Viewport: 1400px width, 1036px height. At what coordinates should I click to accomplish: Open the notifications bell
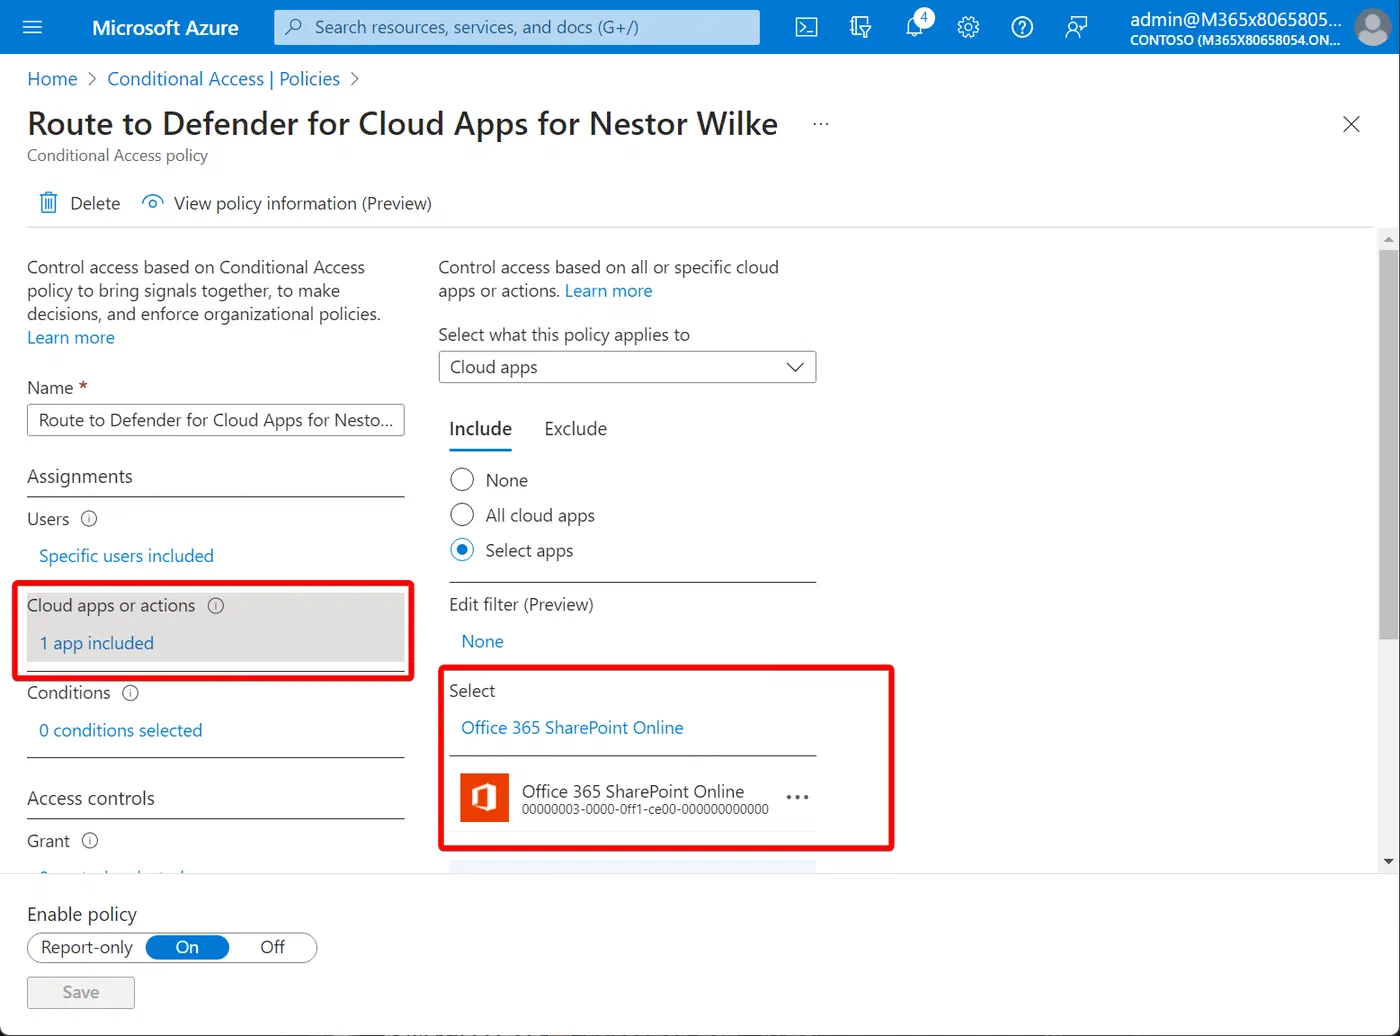(915, 27)
